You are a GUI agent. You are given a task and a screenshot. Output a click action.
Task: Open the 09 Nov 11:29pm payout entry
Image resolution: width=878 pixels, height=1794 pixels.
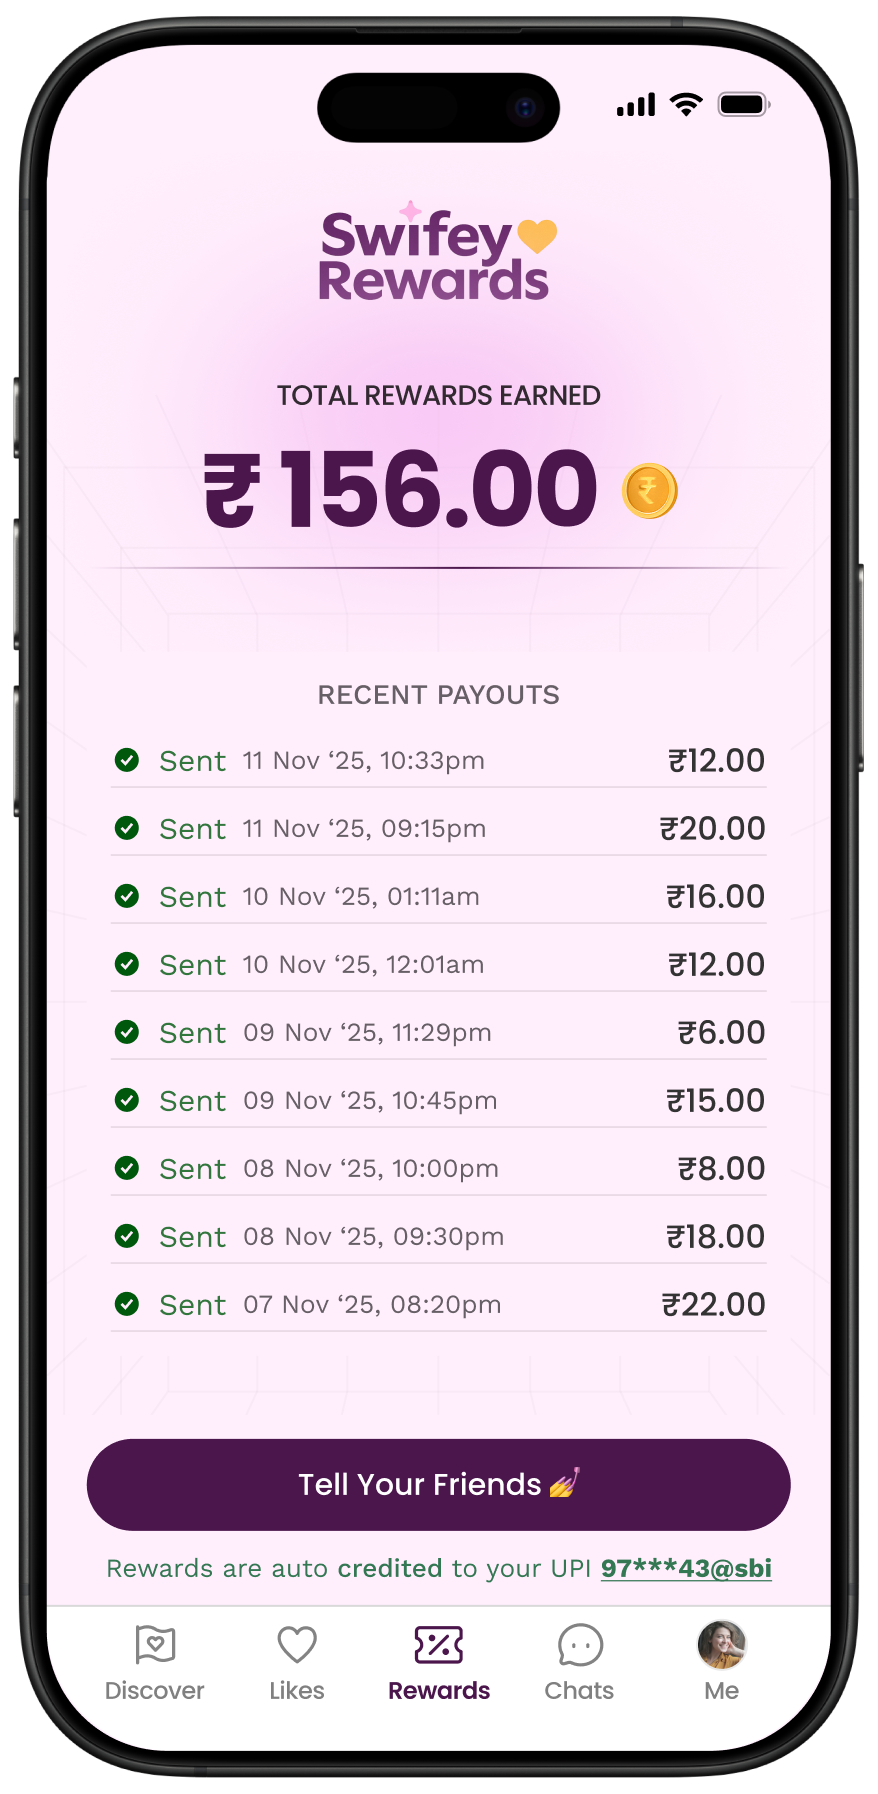(x=438, y=1032)
